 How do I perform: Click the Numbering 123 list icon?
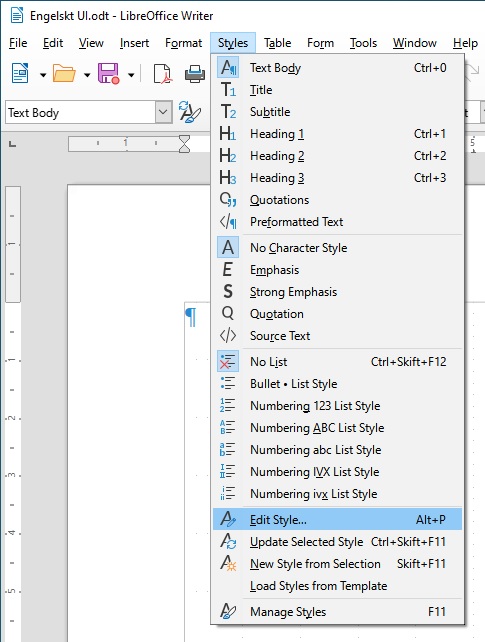click(228, 406)
